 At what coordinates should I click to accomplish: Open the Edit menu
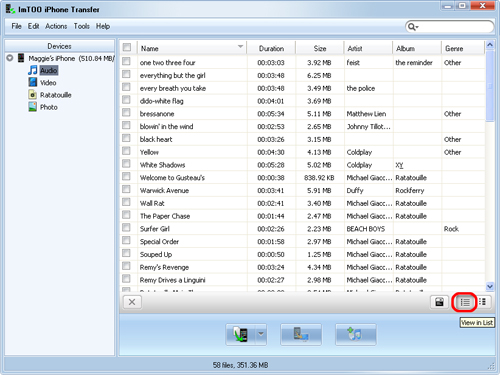(x=33, y=26)
